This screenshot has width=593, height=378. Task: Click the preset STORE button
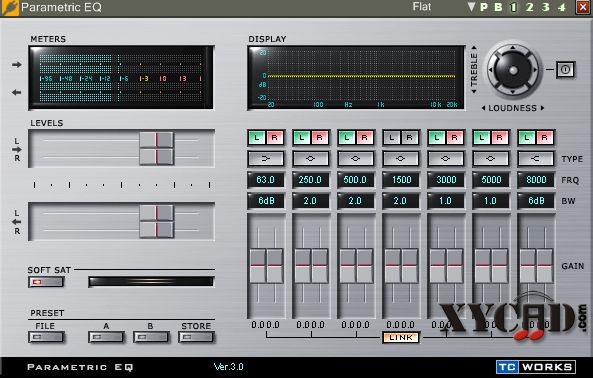[x=196, y=337]
